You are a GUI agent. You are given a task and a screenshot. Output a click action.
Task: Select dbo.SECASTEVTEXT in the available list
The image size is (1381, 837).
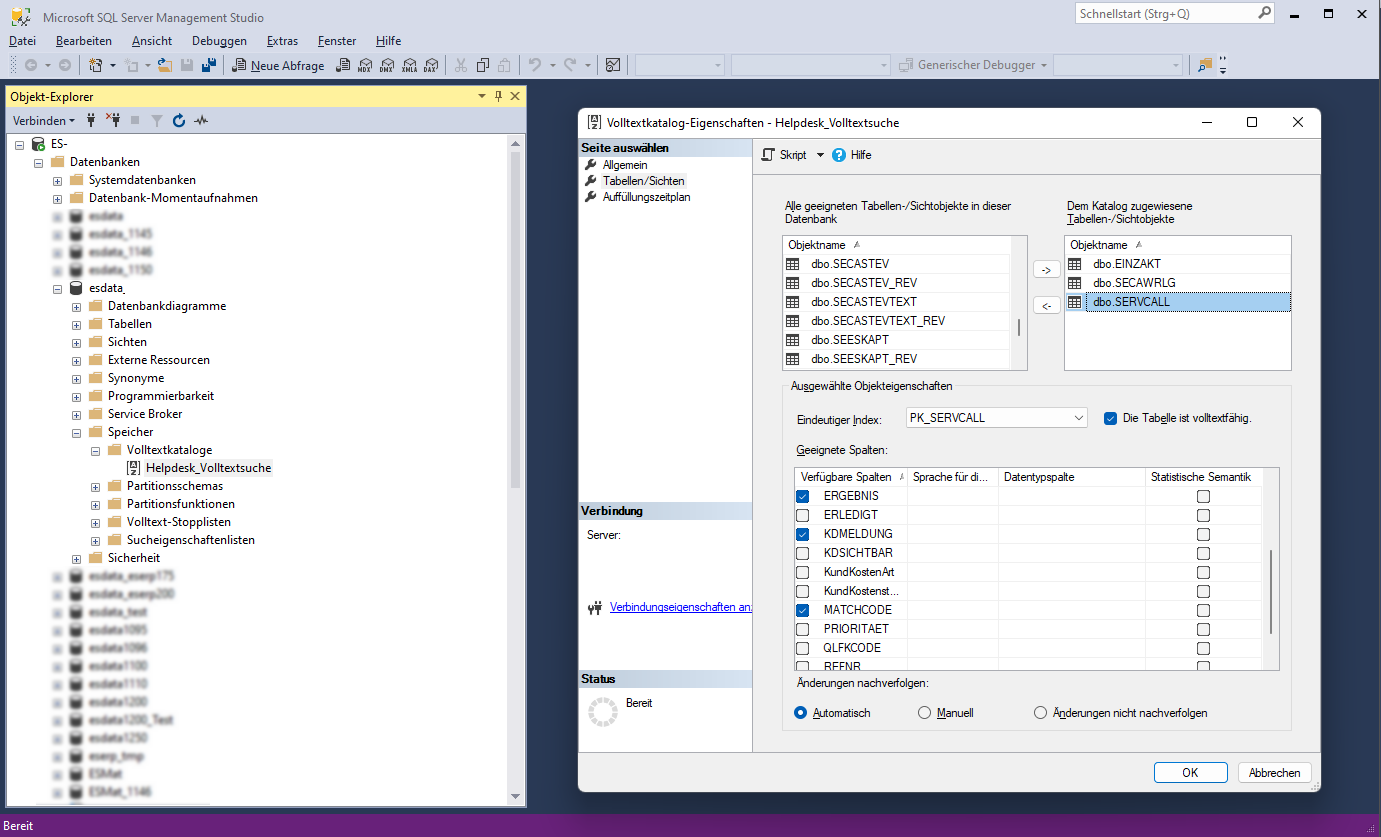point(864,302)
